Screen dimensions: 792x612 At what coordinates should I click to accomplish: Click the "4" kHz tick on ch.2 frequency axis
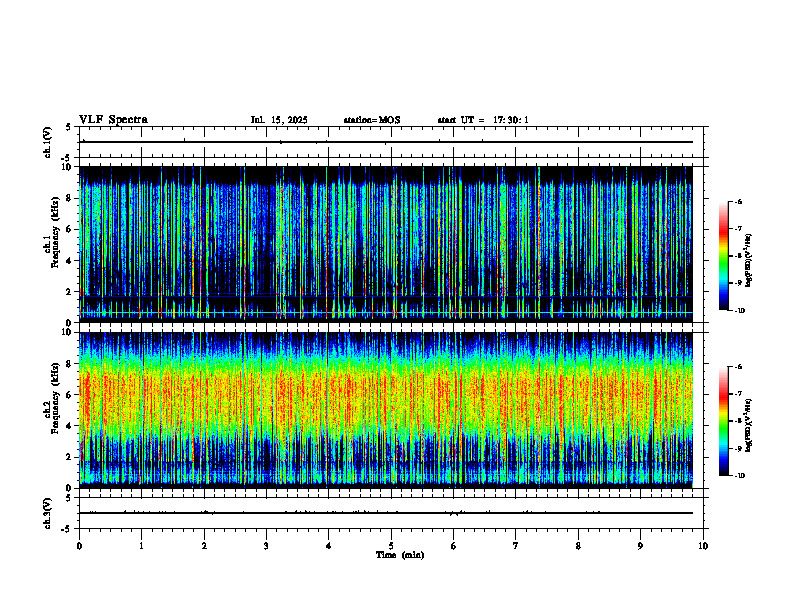[70, 426]
